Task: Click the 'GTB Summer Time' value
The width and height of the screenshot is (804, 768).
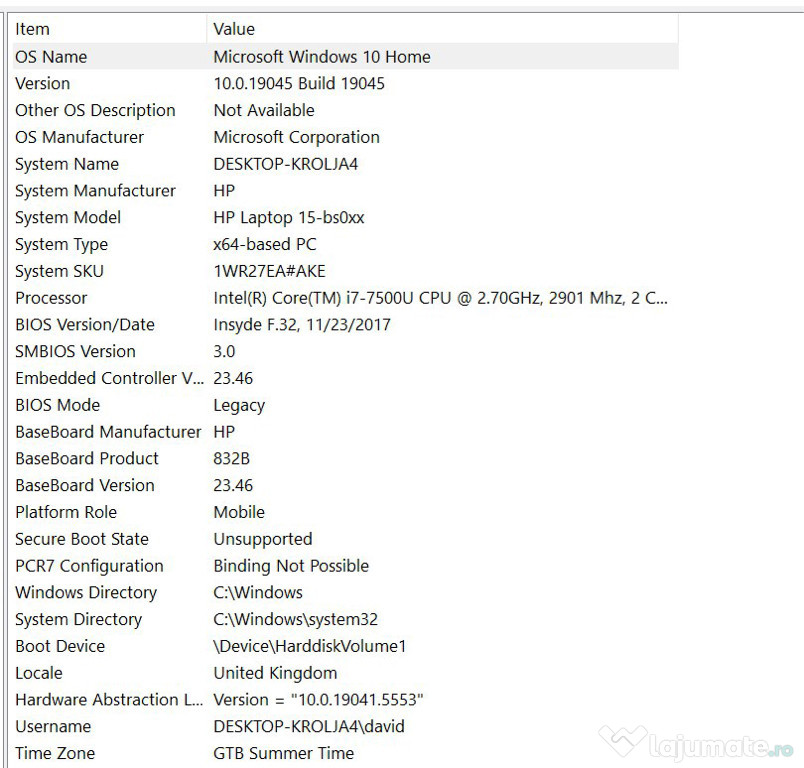Action: click(284, 753)
